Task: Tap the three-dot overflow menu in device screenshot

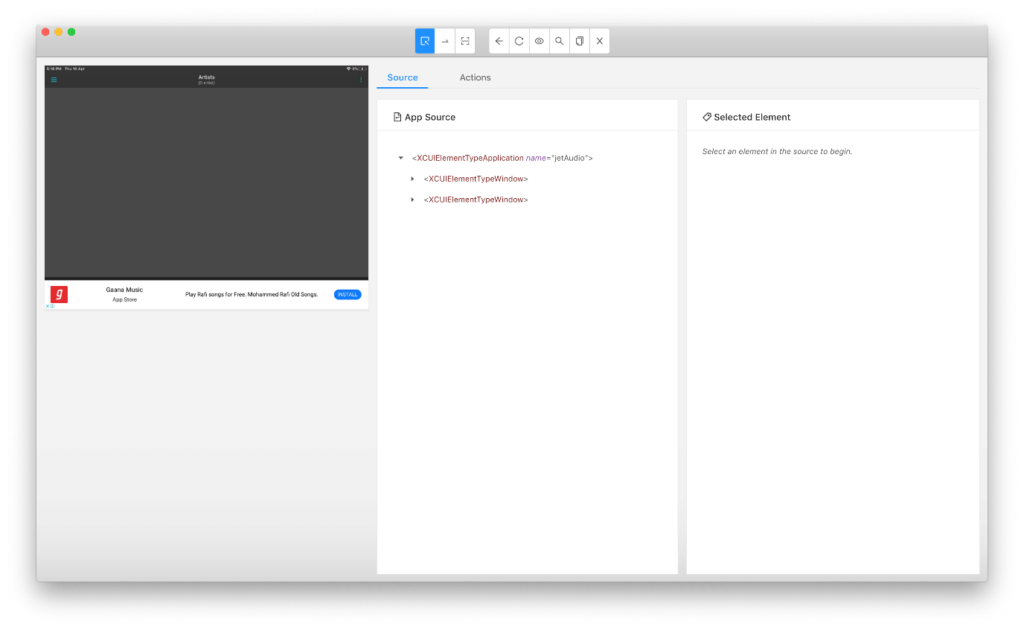Action: pyautogui.click(x=360, y=80)
